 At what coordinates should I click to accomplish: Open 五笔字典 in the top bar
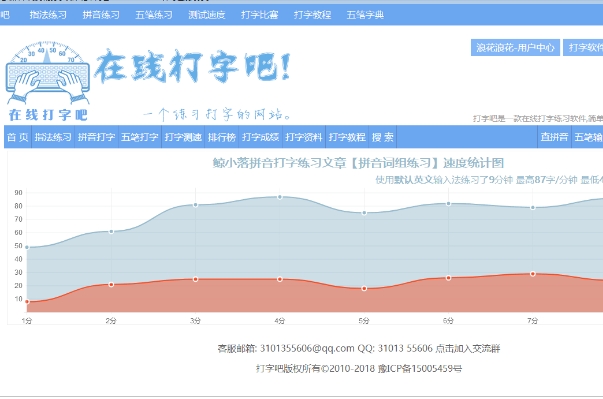pos(365,15)
